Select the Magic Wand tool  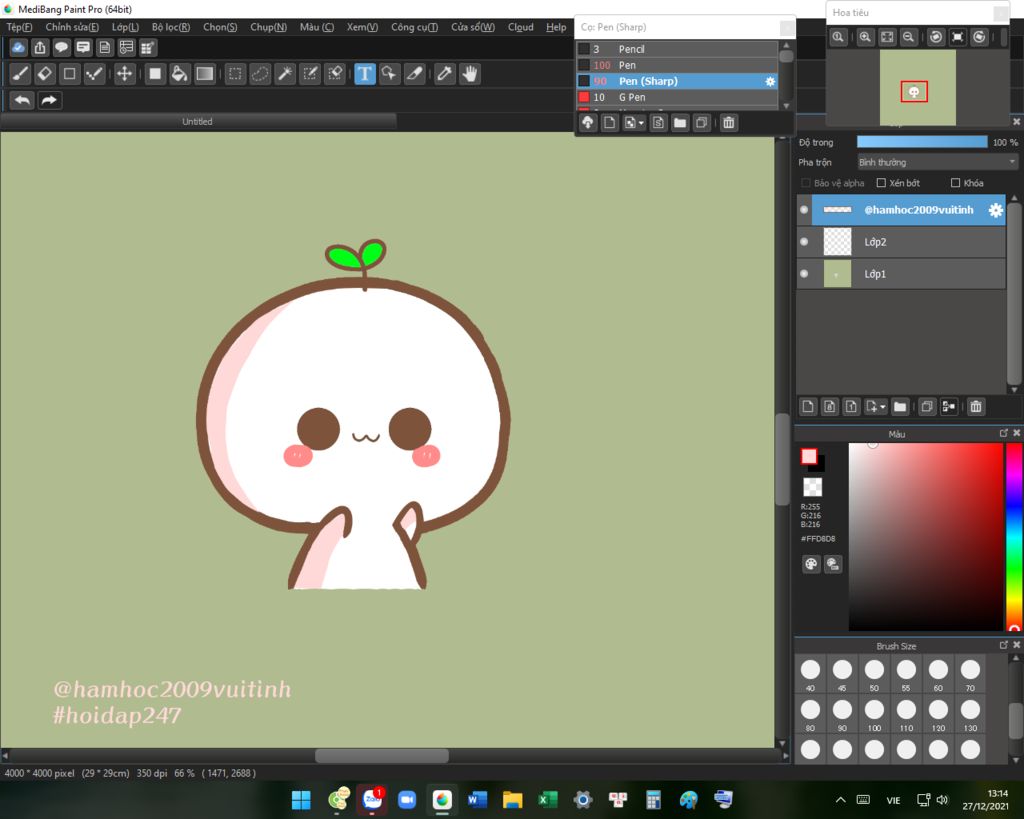[x=285, y=74]
